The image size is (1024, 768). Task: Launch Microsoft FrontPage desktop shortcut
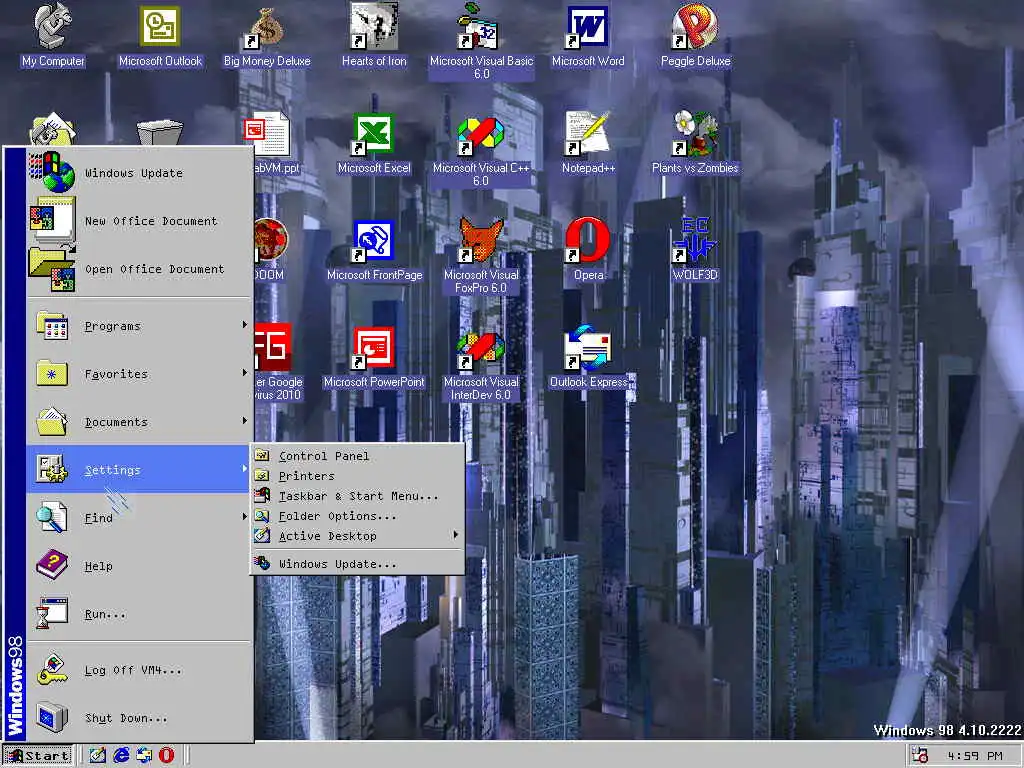[374, 251]
